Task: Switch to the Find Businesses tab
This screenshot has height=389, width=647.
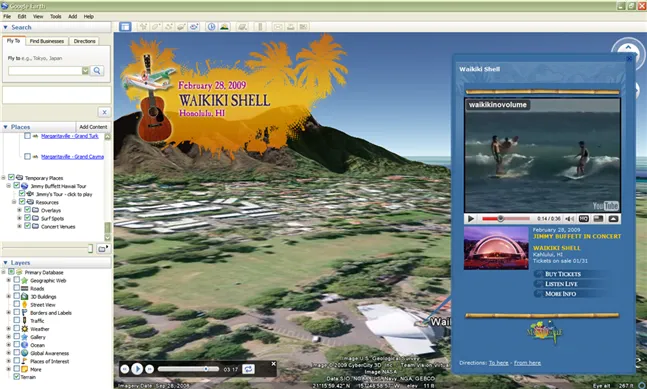Action: [47, 41]
